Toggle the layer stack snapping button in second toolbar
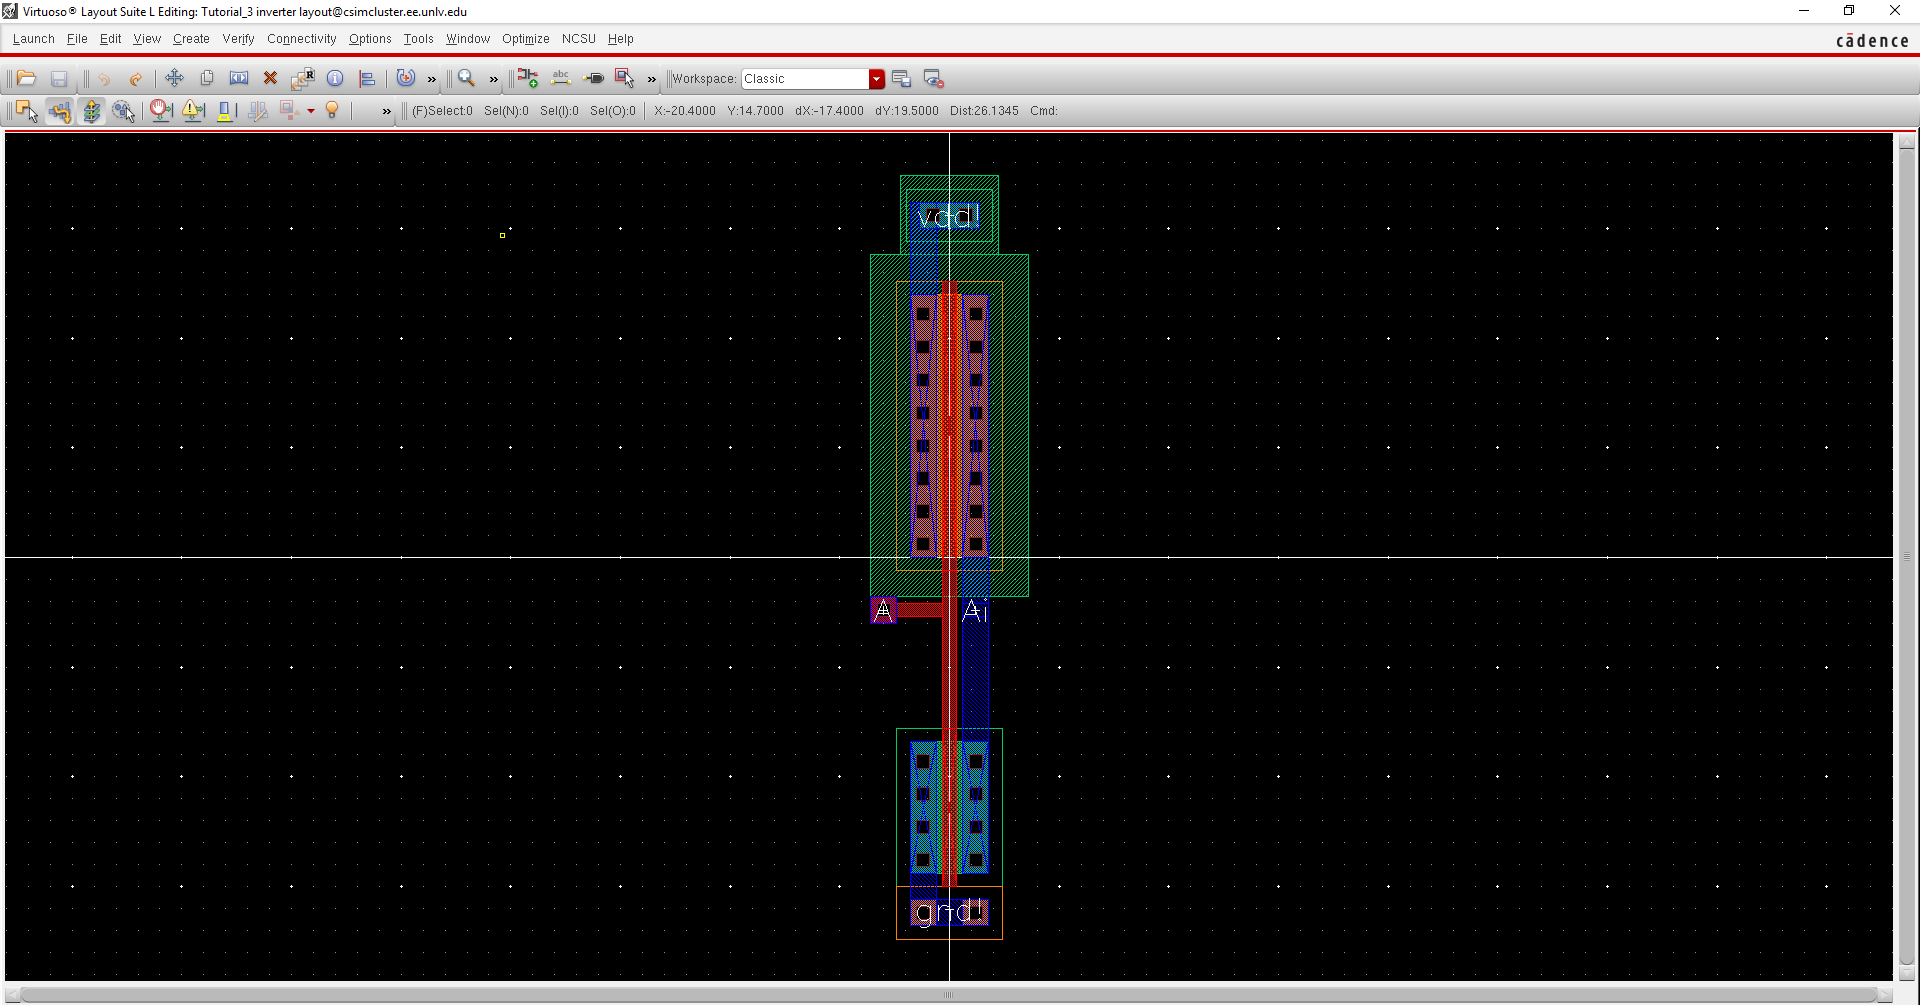This screenshot has height=1005, width=1920. (x=91, y=111)
